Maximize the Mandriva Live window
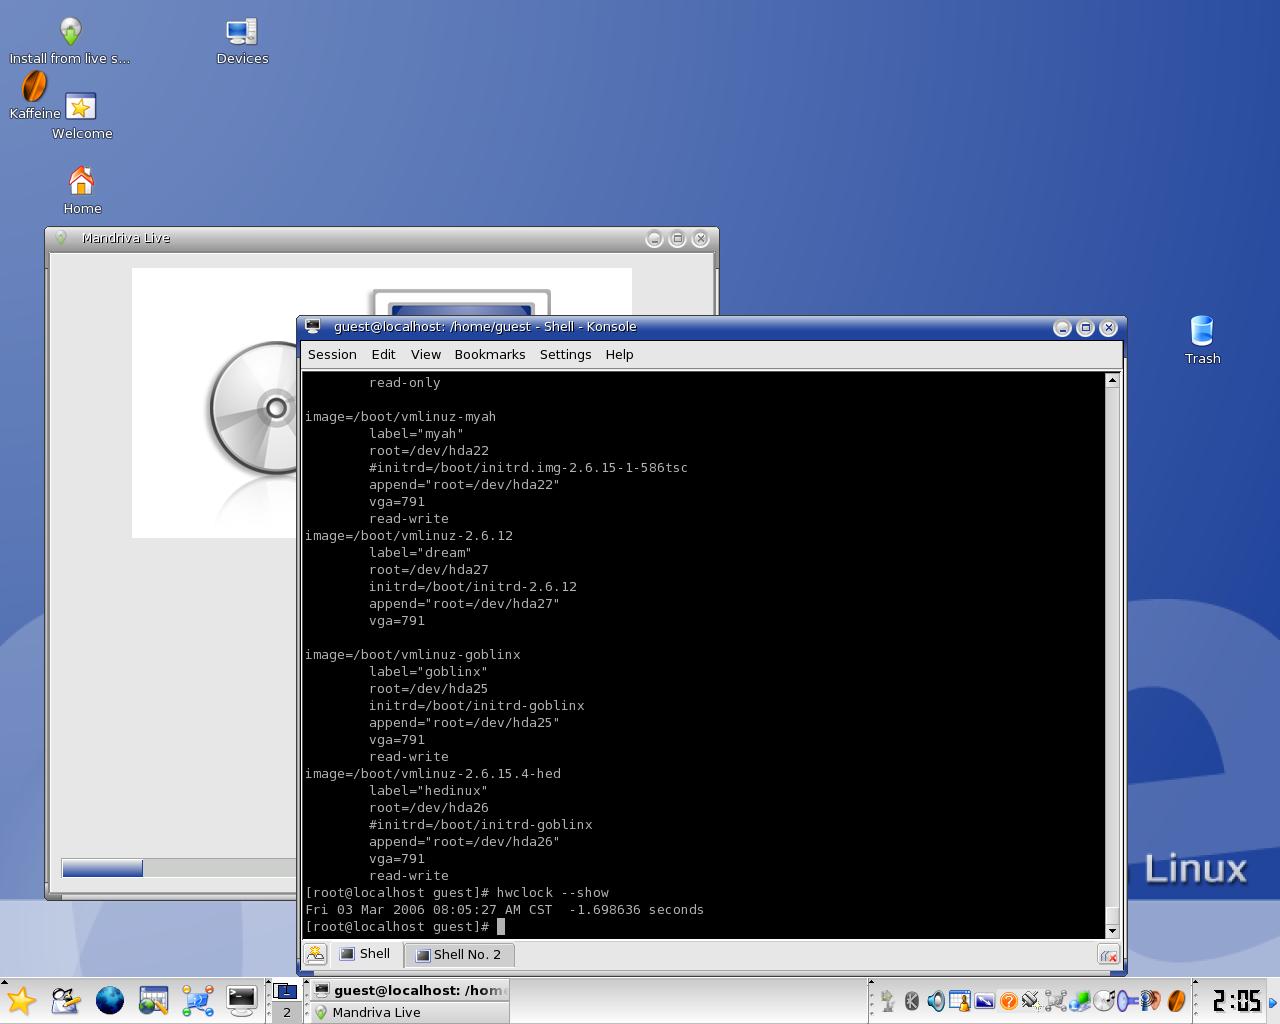 pyautogui.click(x=677, y=238)
